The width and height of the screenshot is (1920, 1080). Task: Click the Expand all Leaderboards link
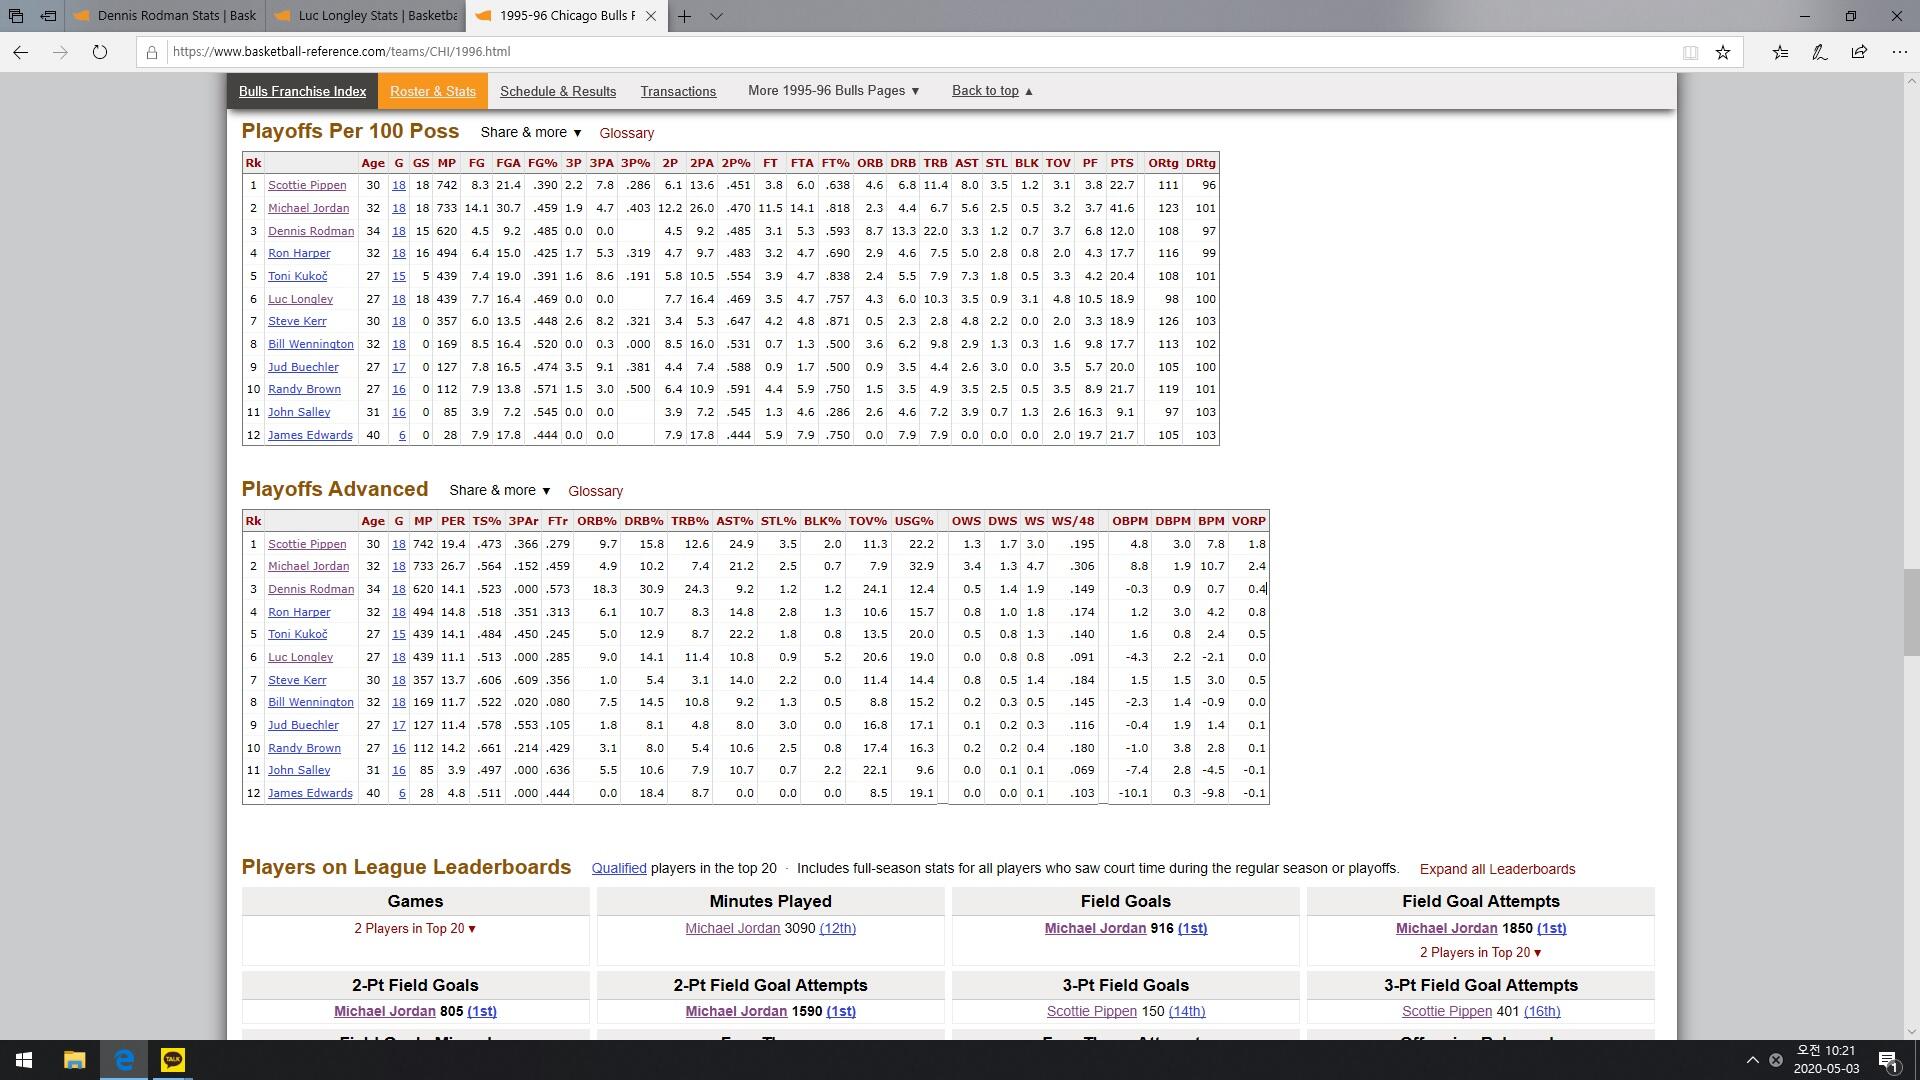(x=1497, y=869)
